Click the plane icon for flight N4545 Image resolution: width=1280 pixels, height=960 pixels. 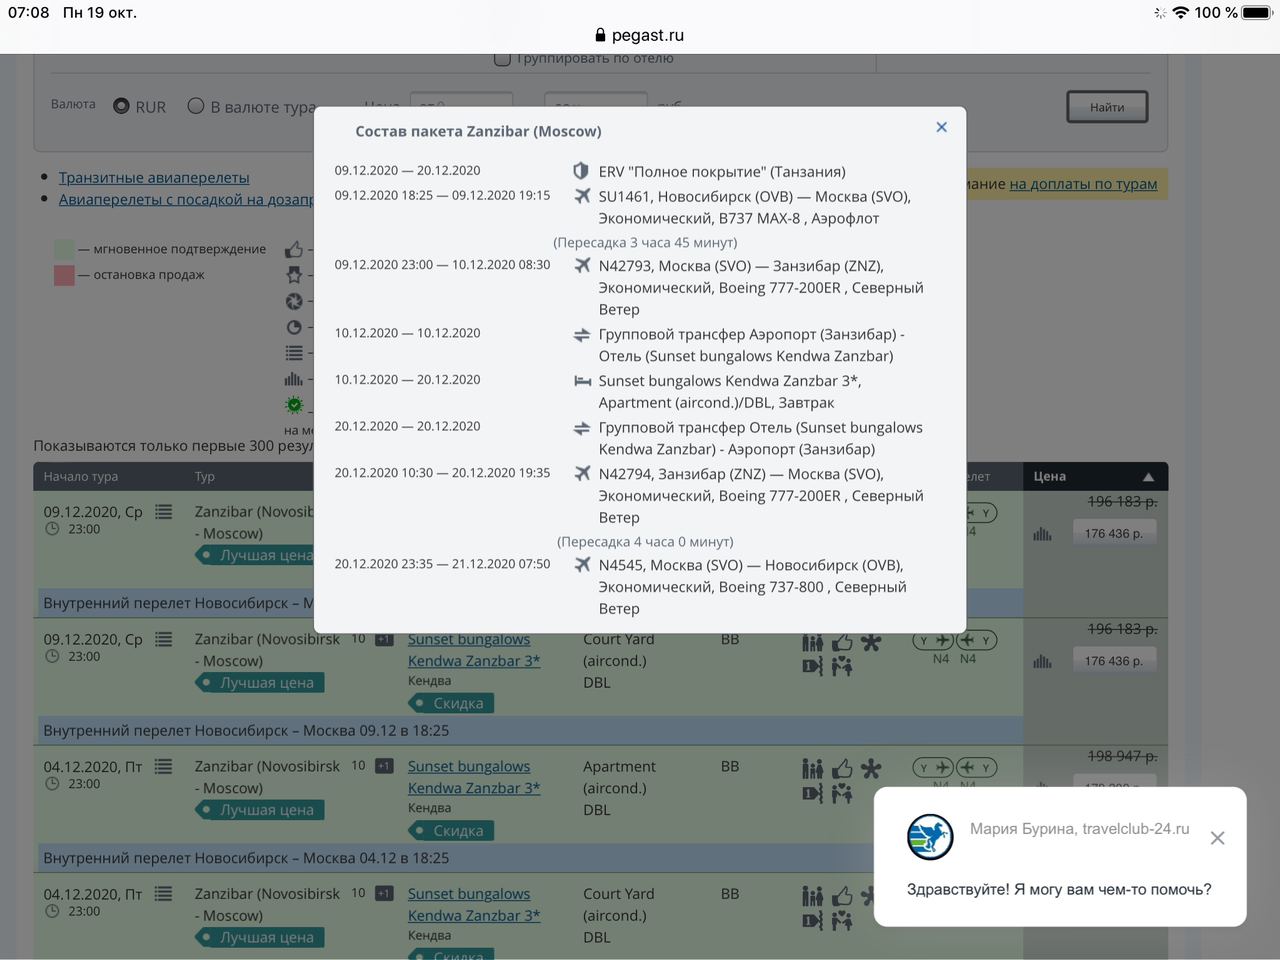tap(582, 564)
